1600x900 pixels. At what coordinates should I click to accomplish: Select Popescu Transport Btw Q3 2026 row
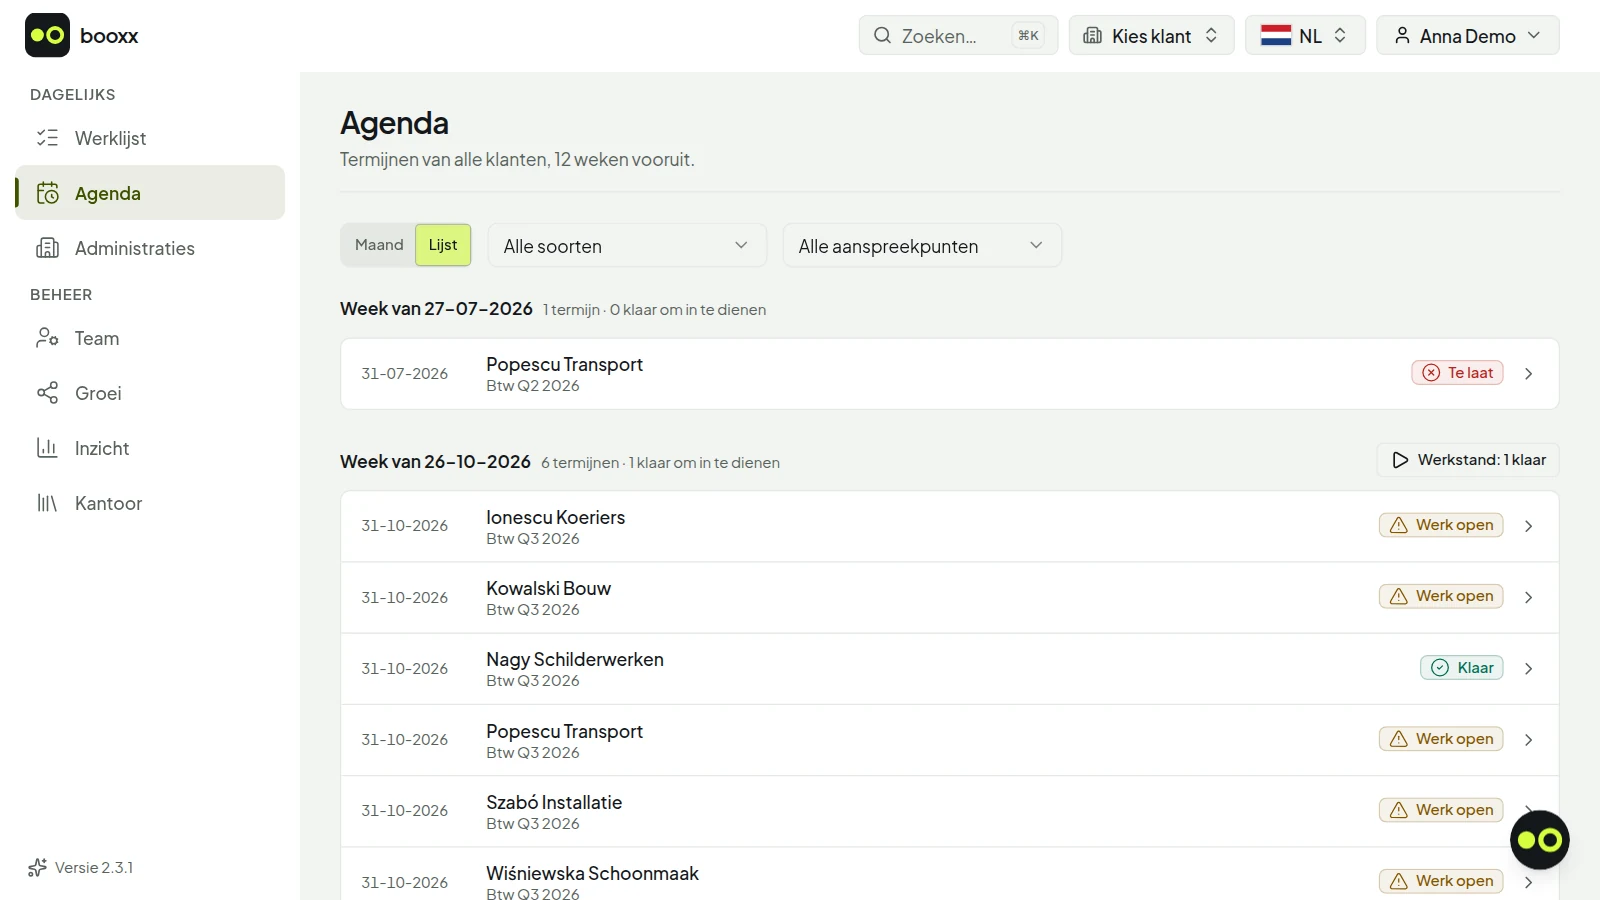[950, 740]
